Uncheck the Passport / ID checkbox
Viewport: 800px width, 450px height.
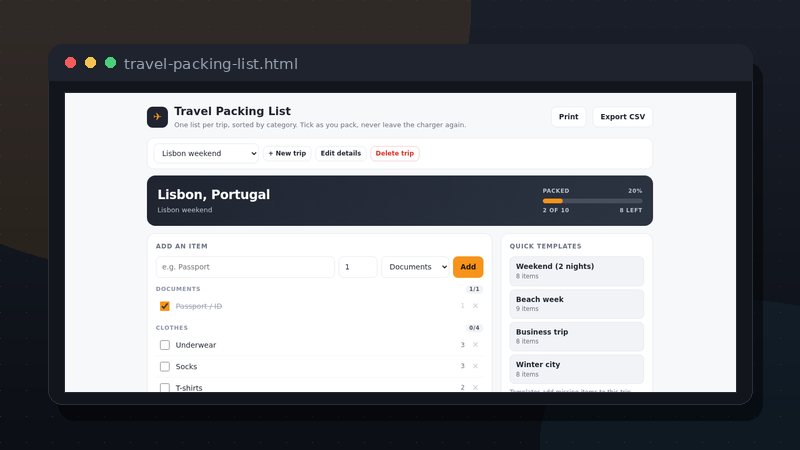point(164,306)
